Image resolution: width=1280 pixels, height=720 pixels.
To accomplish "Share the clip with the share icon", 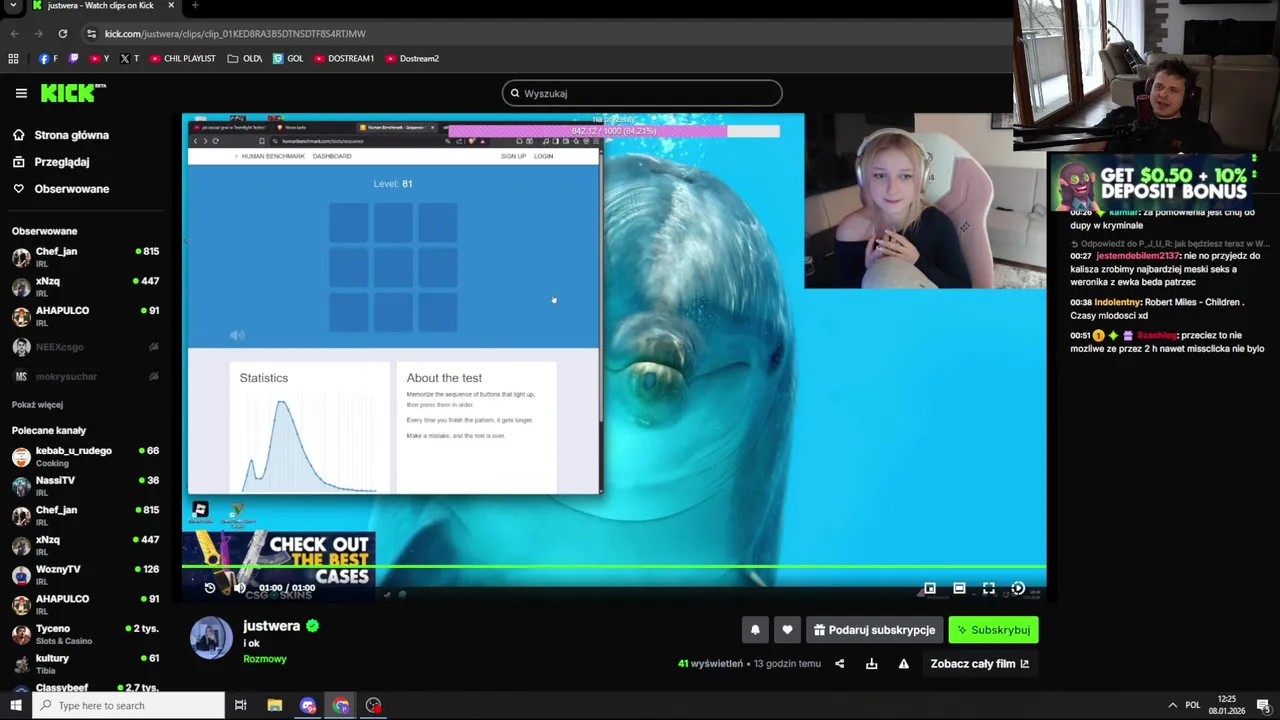I will point(839,664).
